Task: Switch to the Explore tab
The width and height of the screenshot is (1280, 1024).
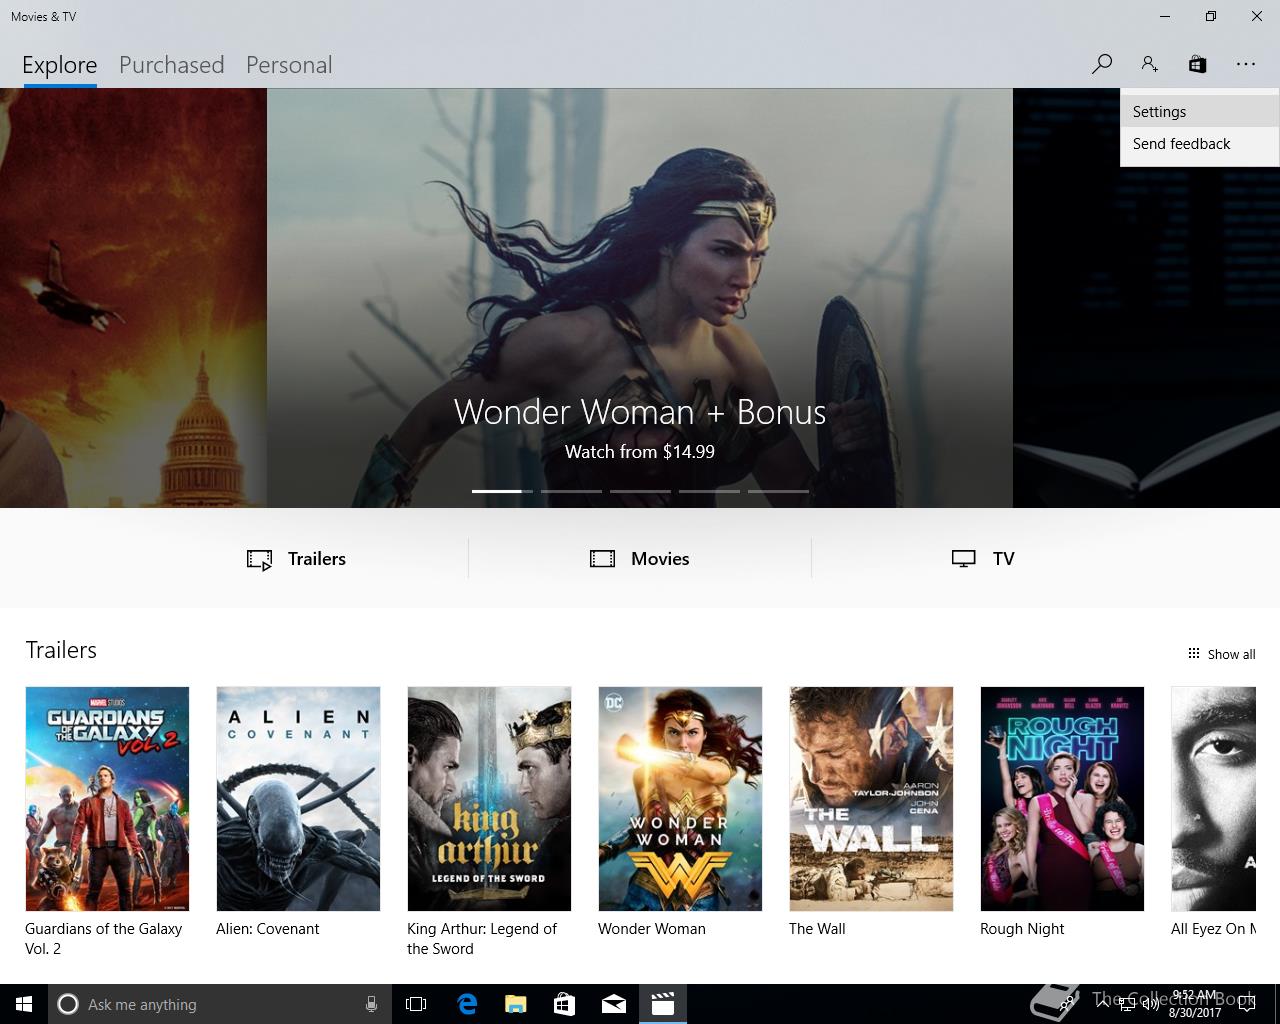Action: [60, 65]
